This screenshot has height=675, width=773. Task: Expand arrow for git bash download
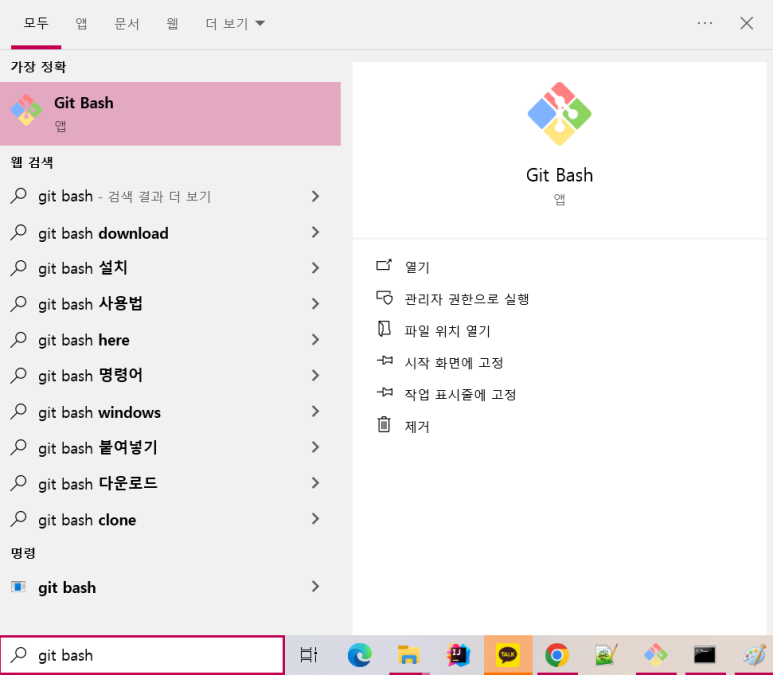coord(316,232)
